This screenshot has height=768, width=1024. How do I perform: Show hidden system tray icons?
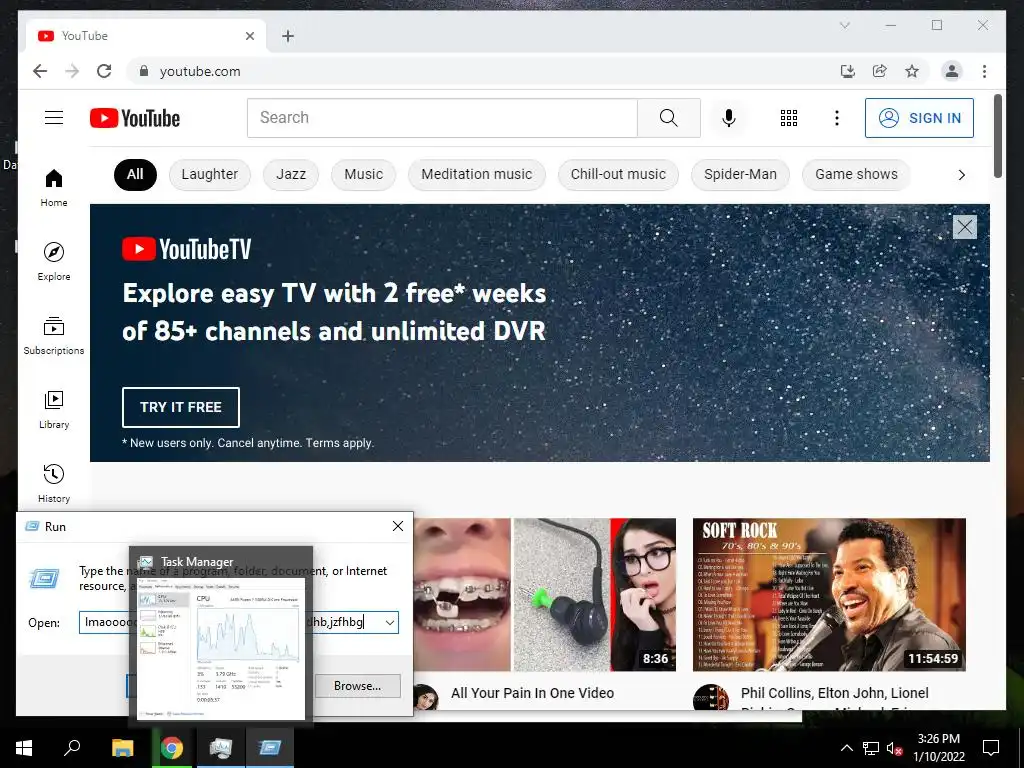click(x=846, y=748)
